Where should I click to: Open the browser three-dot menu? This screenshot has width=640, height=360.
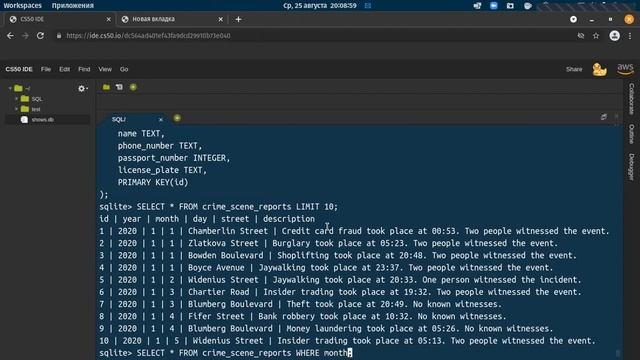tap(630, 36)
